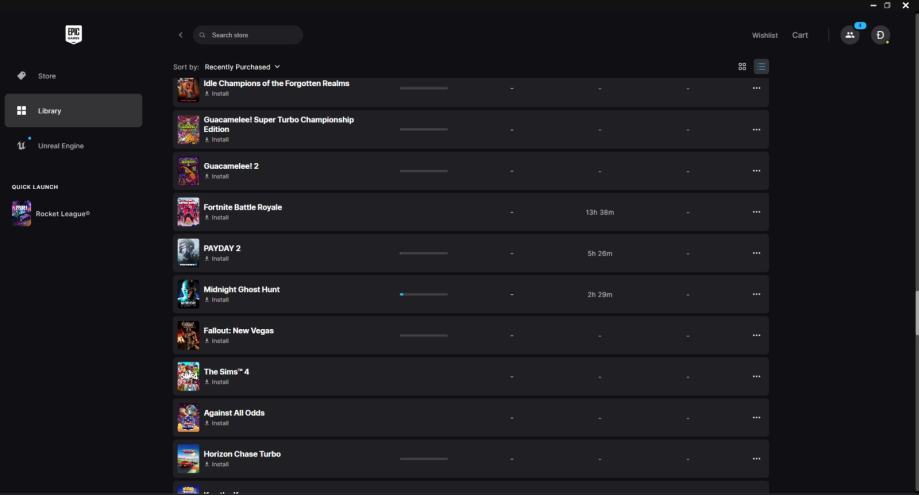
Task: Open the user profile avatar
Action: (880, 35)
